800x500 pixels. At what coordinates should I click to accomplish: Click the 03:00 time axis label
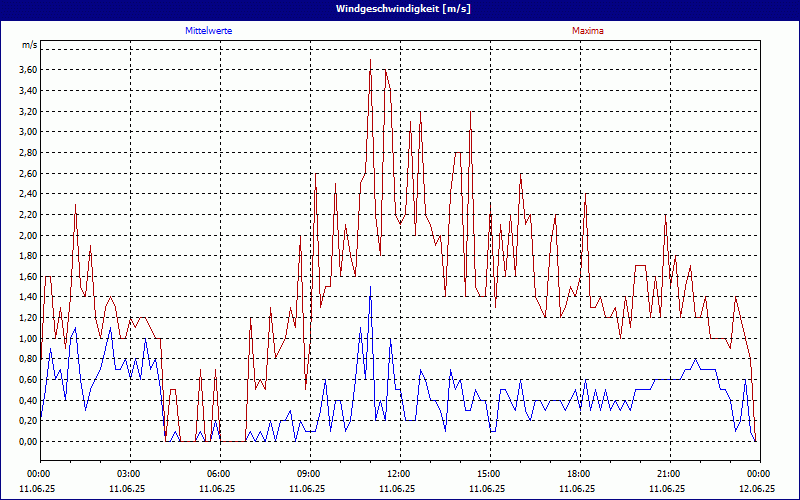point(128,474)
